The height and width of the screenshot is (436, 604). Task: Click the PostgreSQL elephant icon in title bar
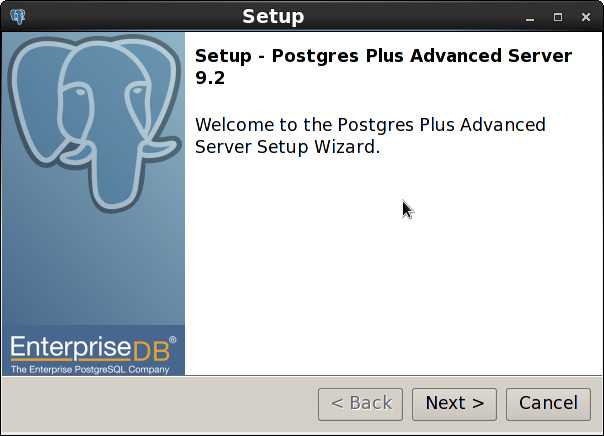point(18,17)
